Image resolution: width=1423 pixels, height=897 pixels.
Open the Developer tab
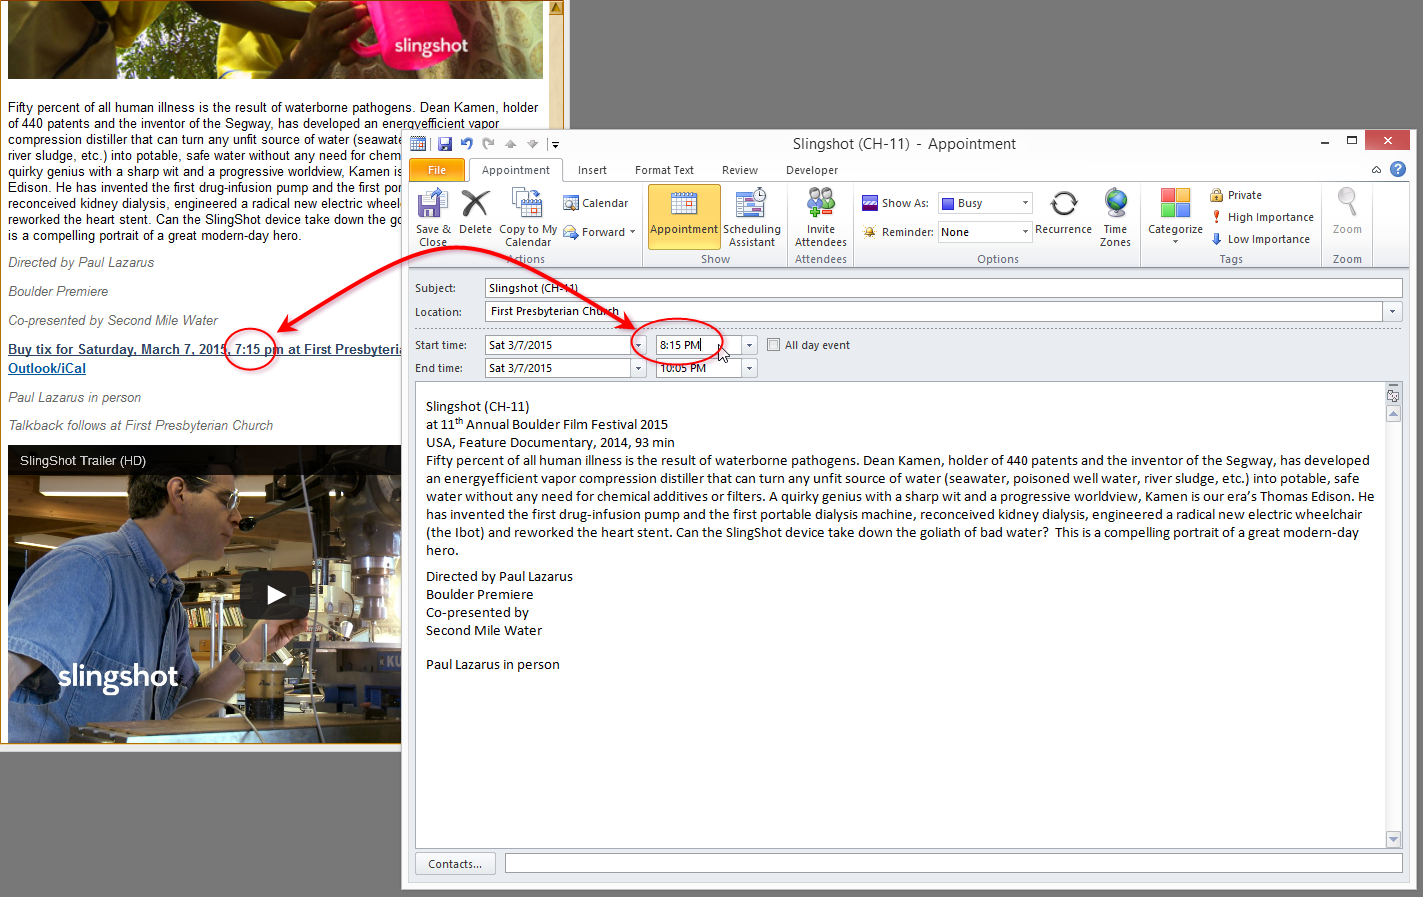(x=812, y=170)
